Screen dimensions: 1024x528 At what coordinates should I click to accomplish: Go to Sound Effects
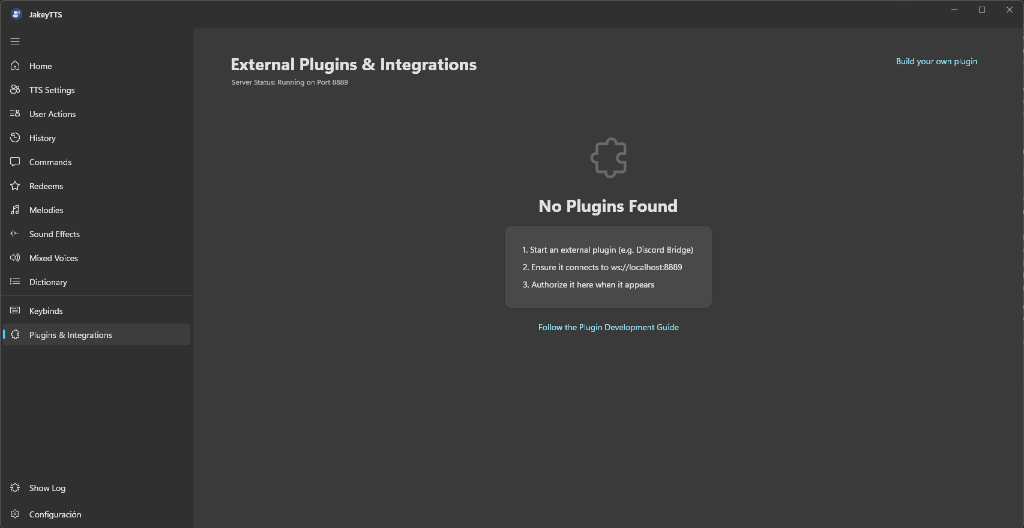click(x=97, y=234)
